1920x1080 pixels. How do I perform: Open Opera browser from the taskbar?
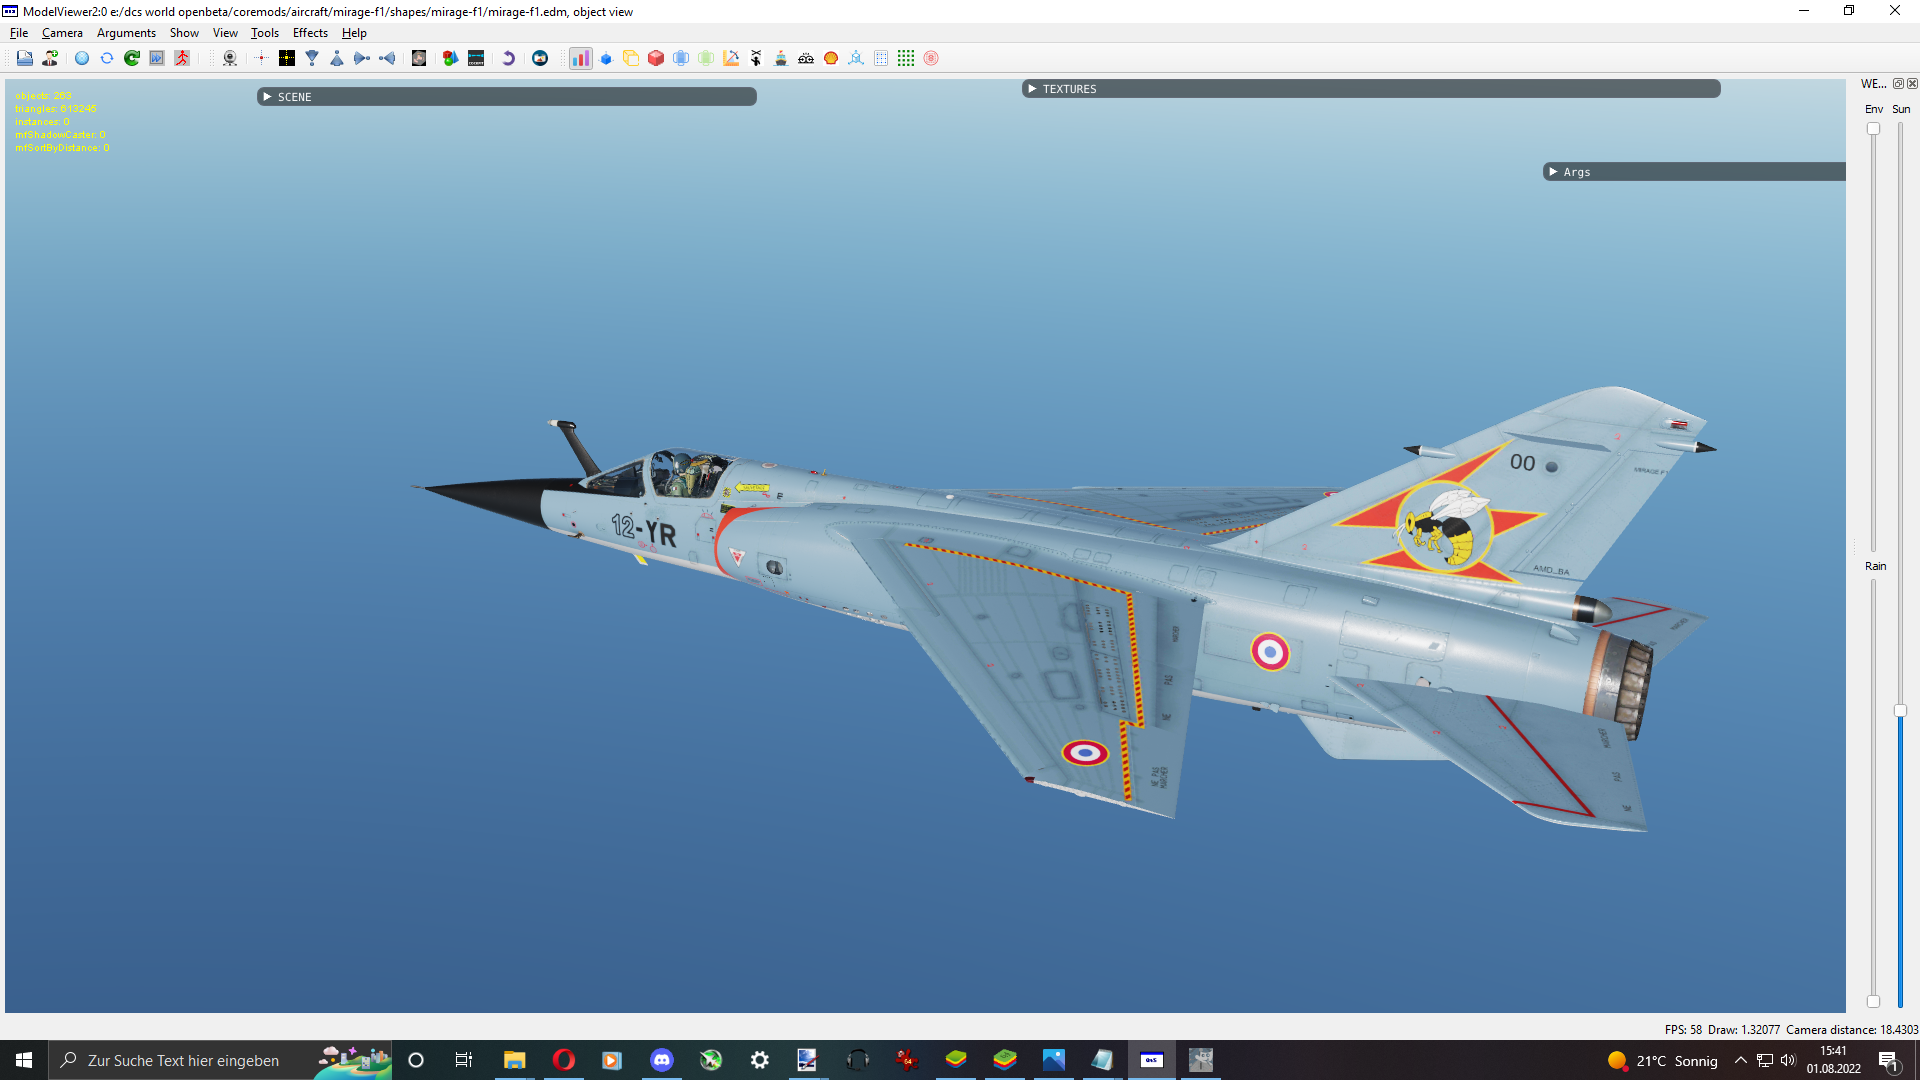(x=564, y=1060)
